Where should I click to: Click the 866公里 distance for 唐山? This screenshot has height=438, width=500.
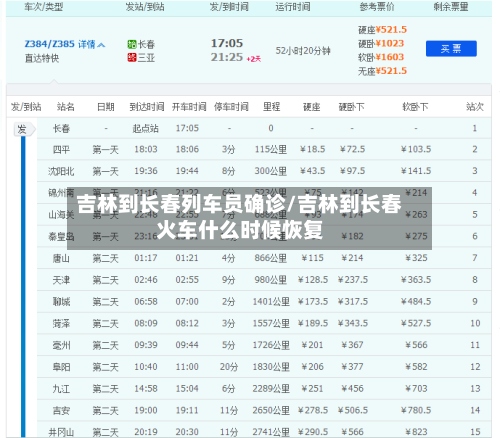pyautogui.click(x=271, y=258)
